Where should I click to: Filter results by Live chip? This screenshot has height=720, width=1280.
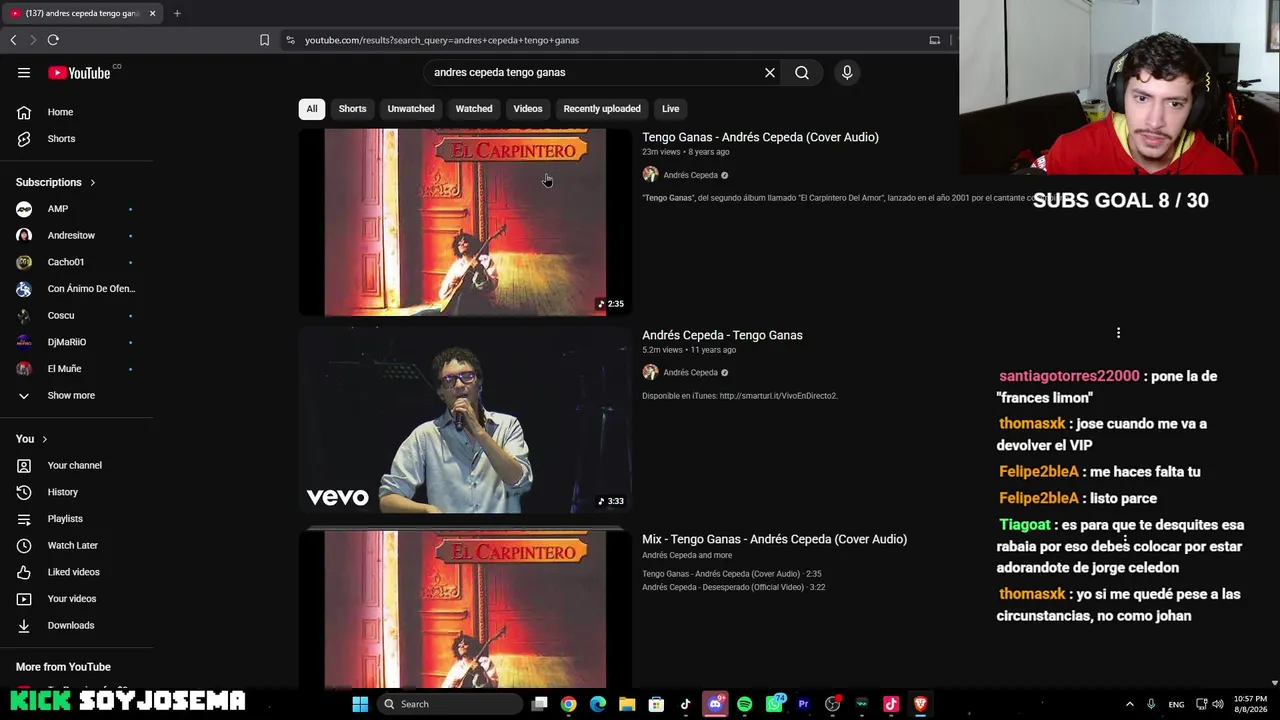pyautogui.click(x=670, y=109)
